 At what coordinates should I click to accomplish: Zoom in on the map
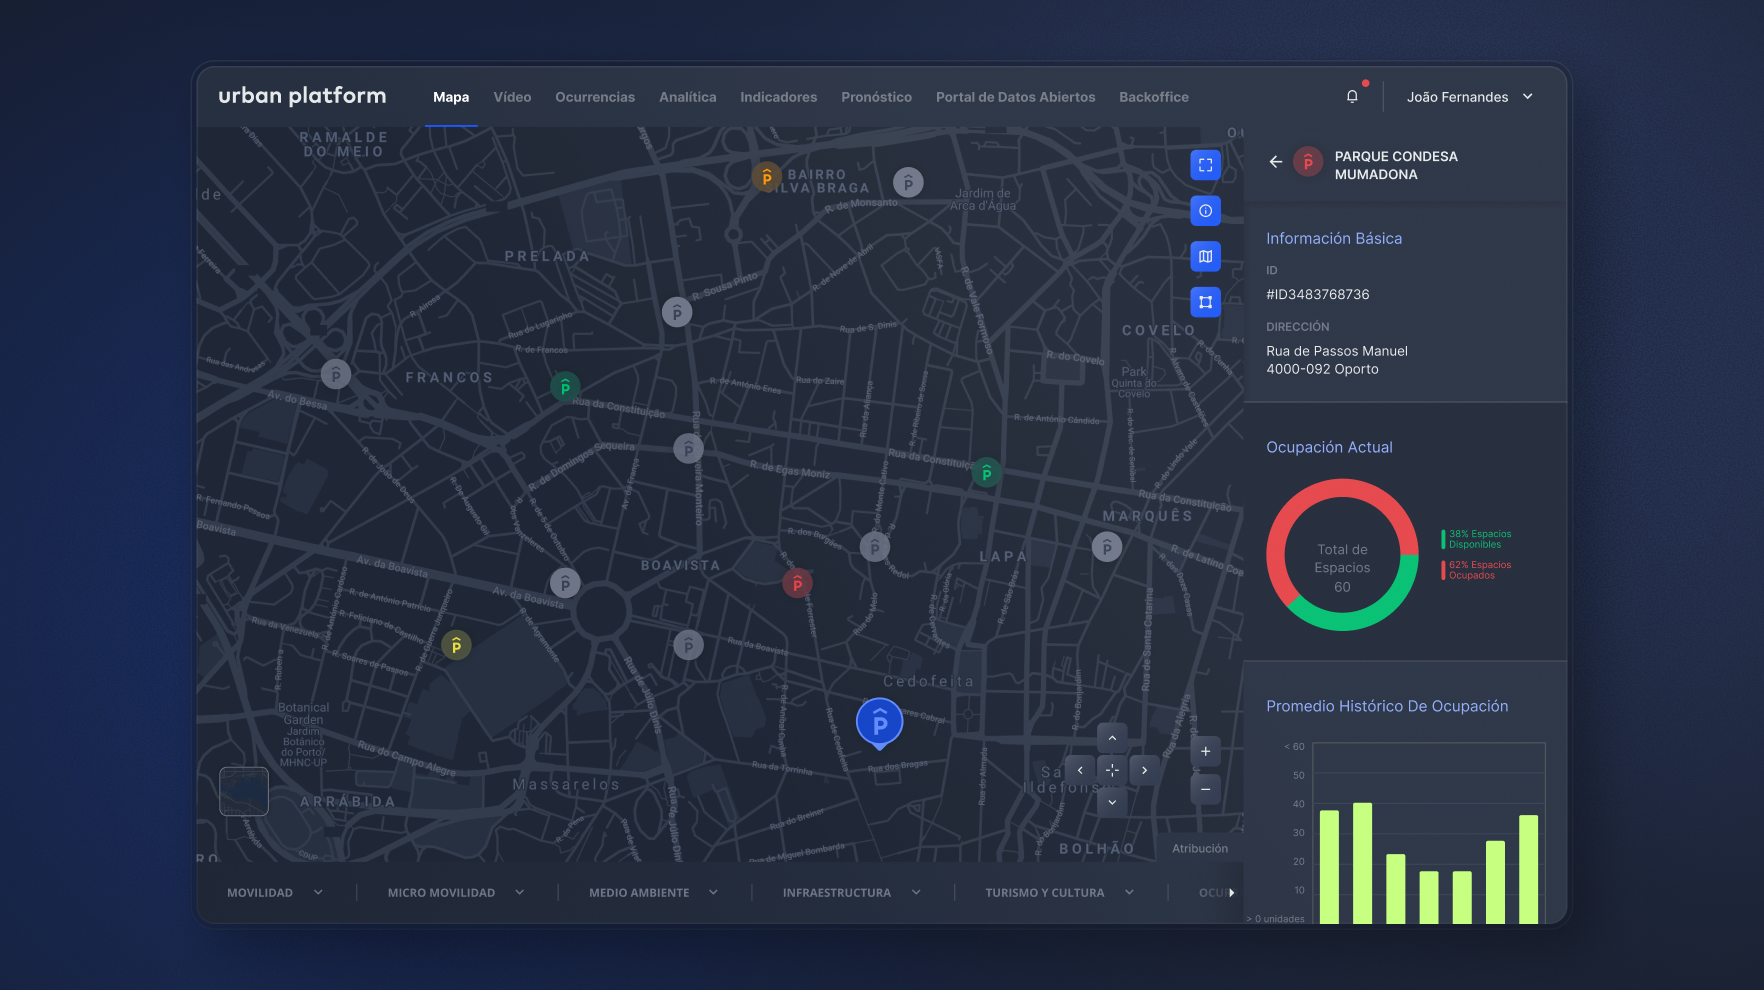(x=1205, y=752)
